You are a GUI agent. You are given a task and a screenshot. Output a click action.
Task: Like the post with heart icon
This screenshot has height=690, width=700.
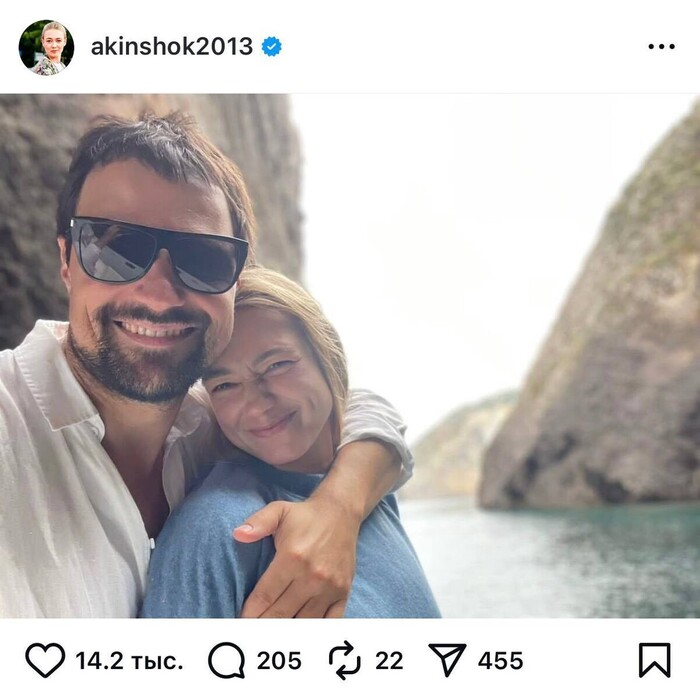(x=45, y=660)
